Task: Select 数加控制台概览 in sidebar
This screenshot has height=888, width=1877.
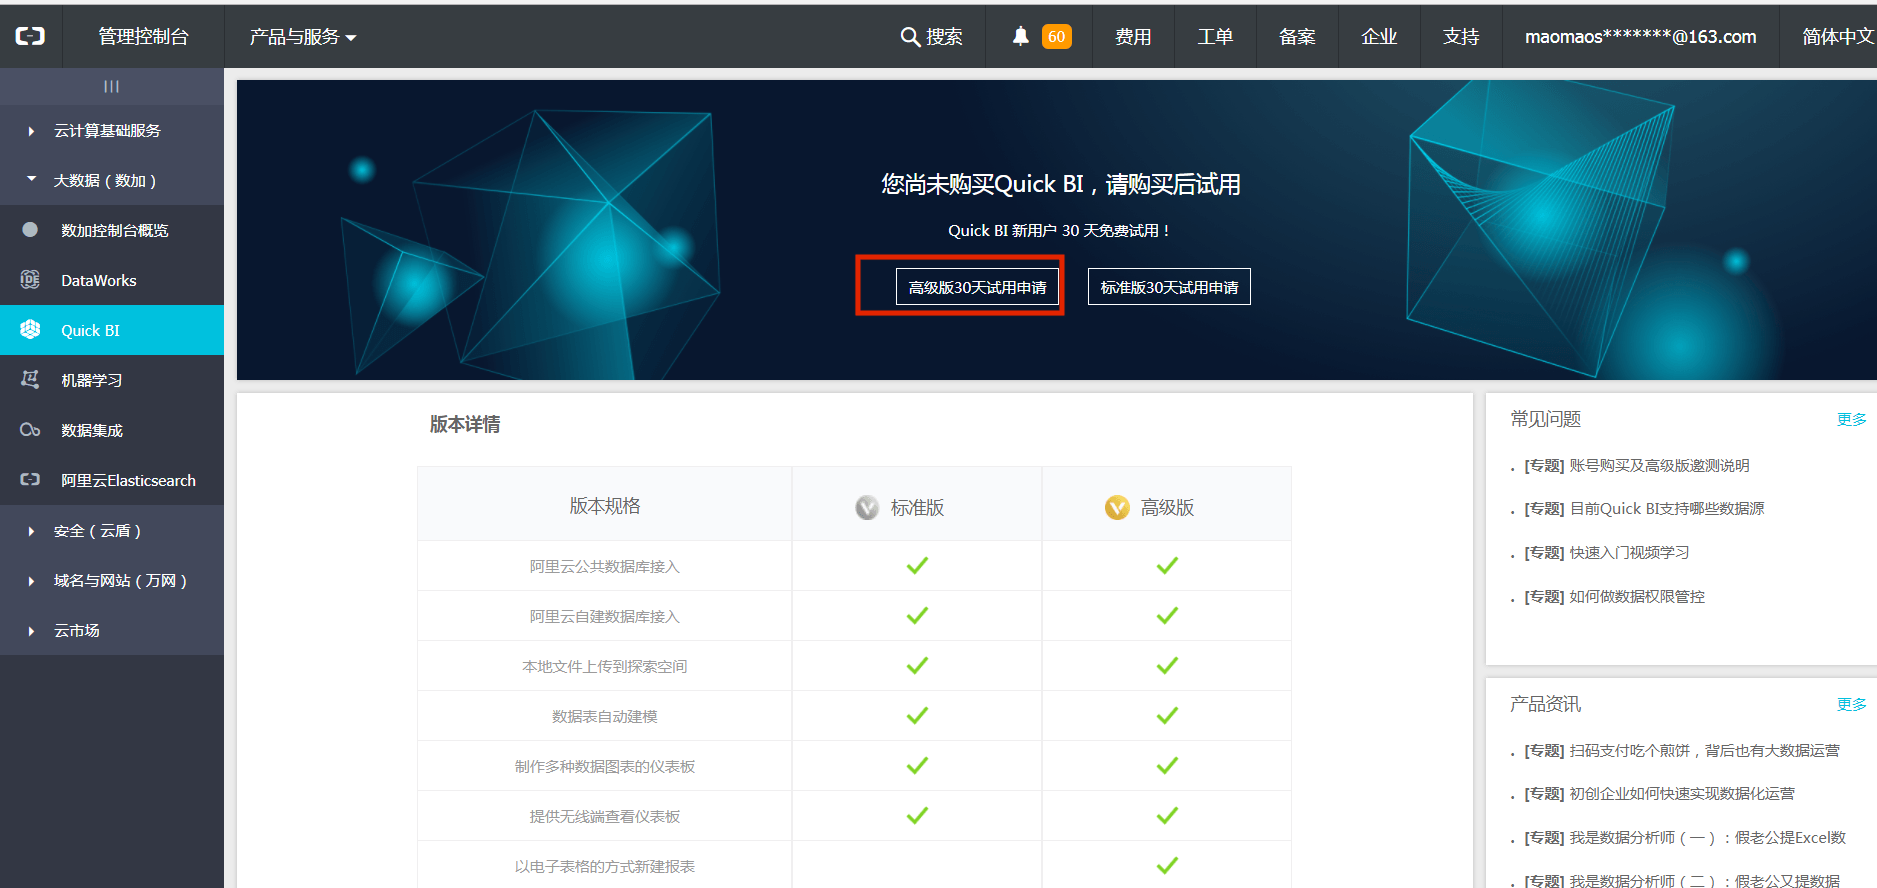Action: [x=112, y=230]
